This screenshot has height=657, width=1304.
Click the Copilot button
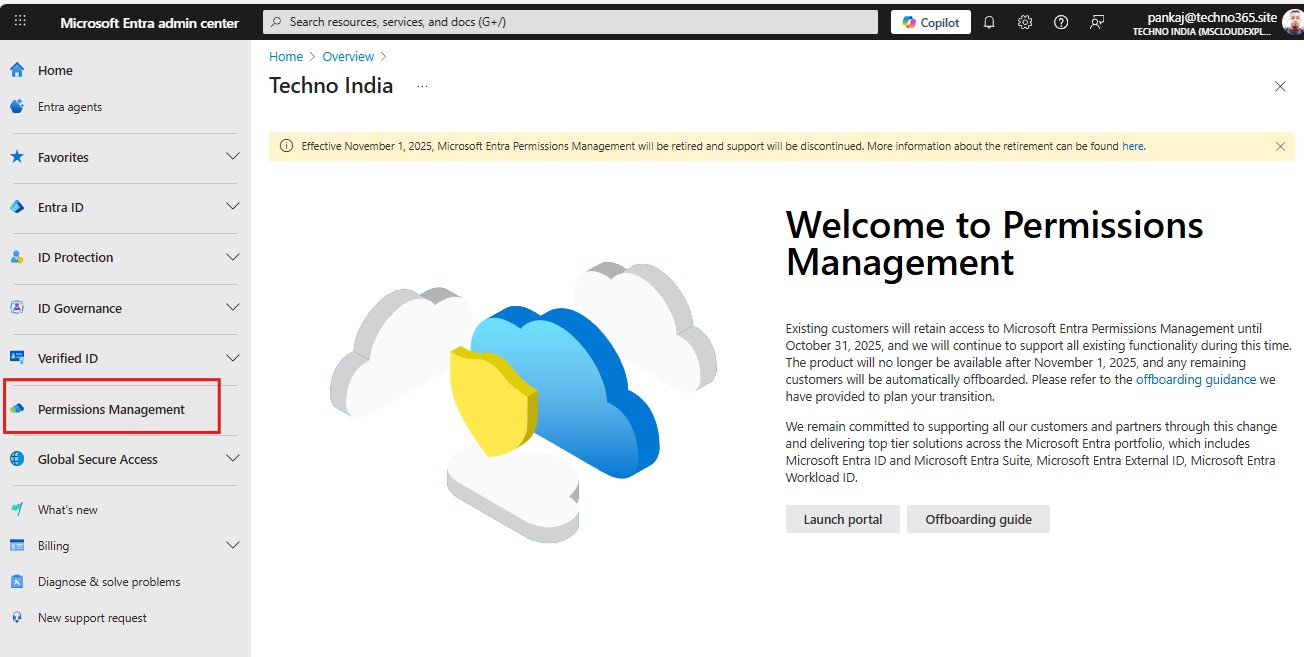click(930, 22)
